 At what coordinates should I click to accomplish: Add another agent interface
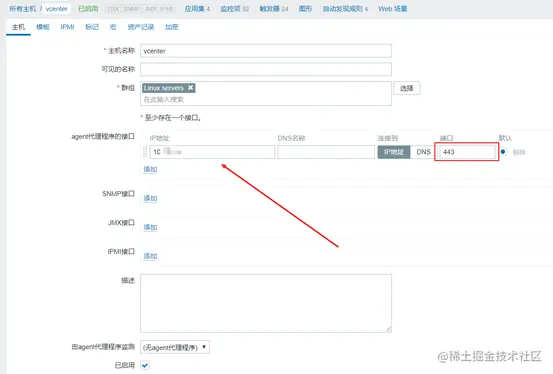point(150,169)
